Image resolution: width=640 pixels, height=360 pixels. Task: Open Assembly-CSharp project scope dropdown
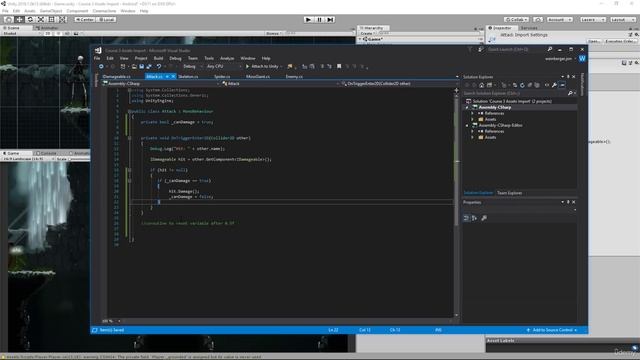161,84
